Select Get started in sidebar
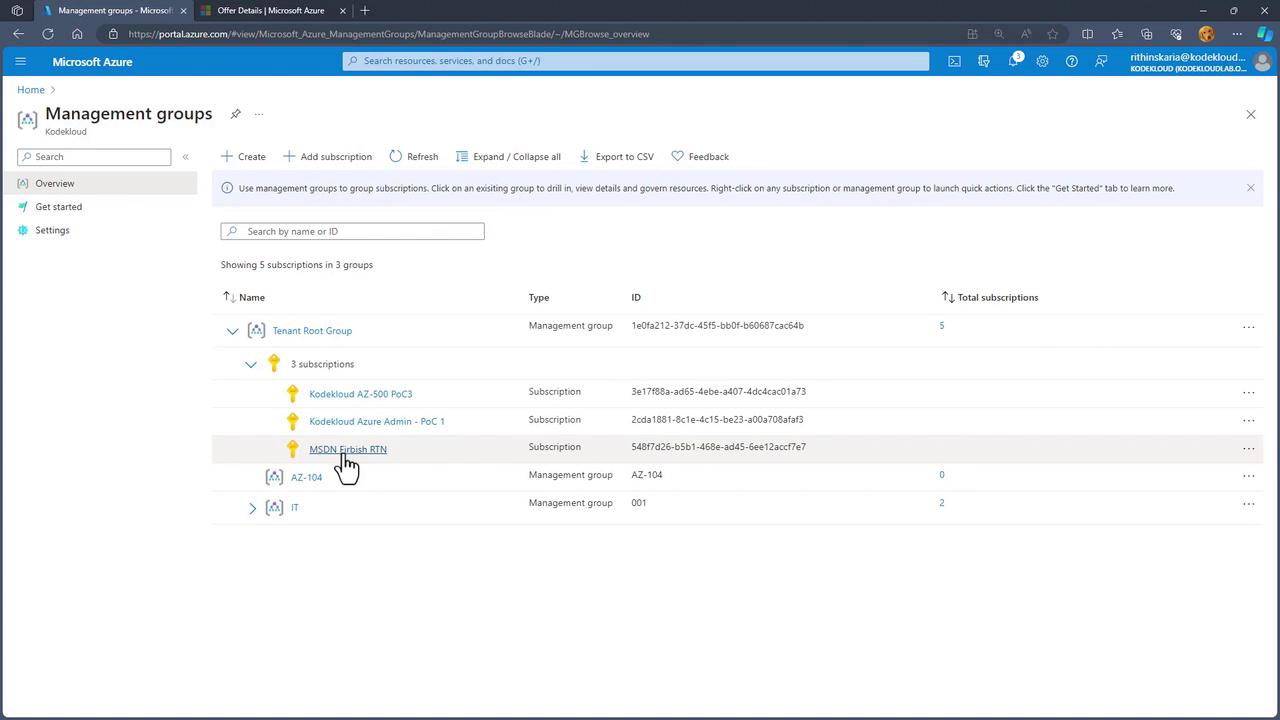1280x720 pixels. coord(58,207)
